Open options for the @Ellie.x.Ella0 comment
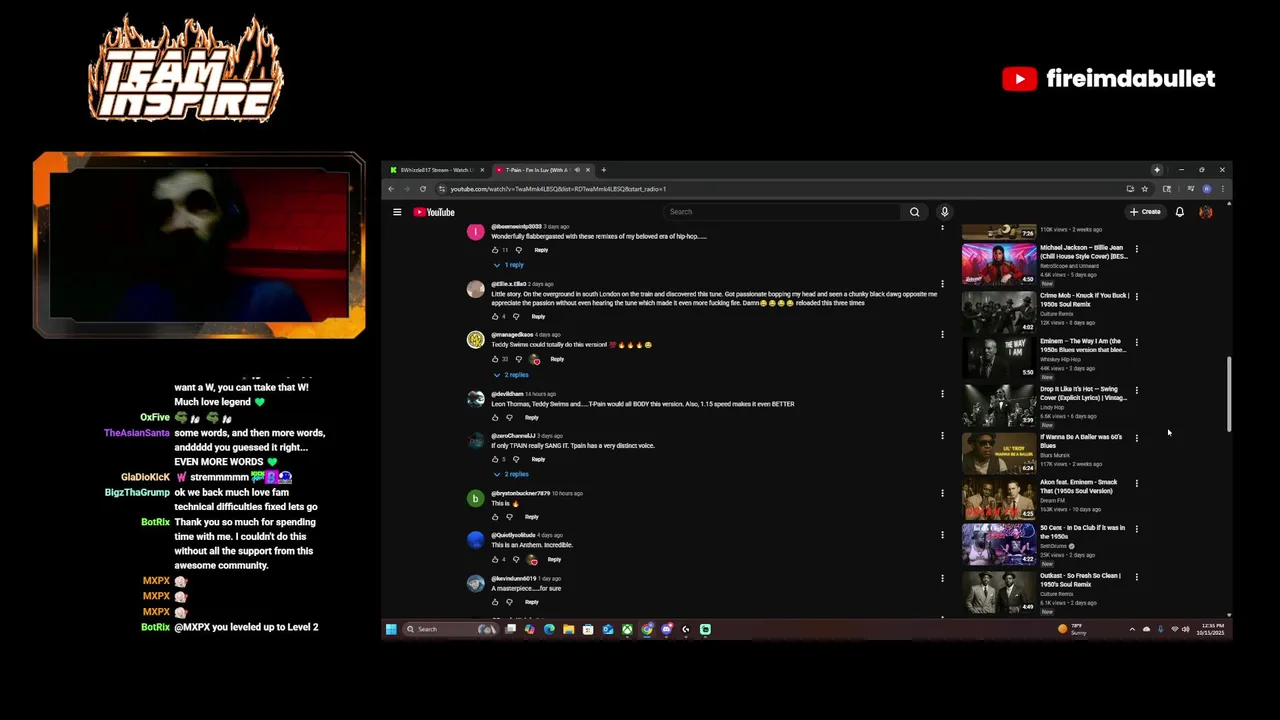The width and height of the screenshot is (1280, 720). (942, 284)
